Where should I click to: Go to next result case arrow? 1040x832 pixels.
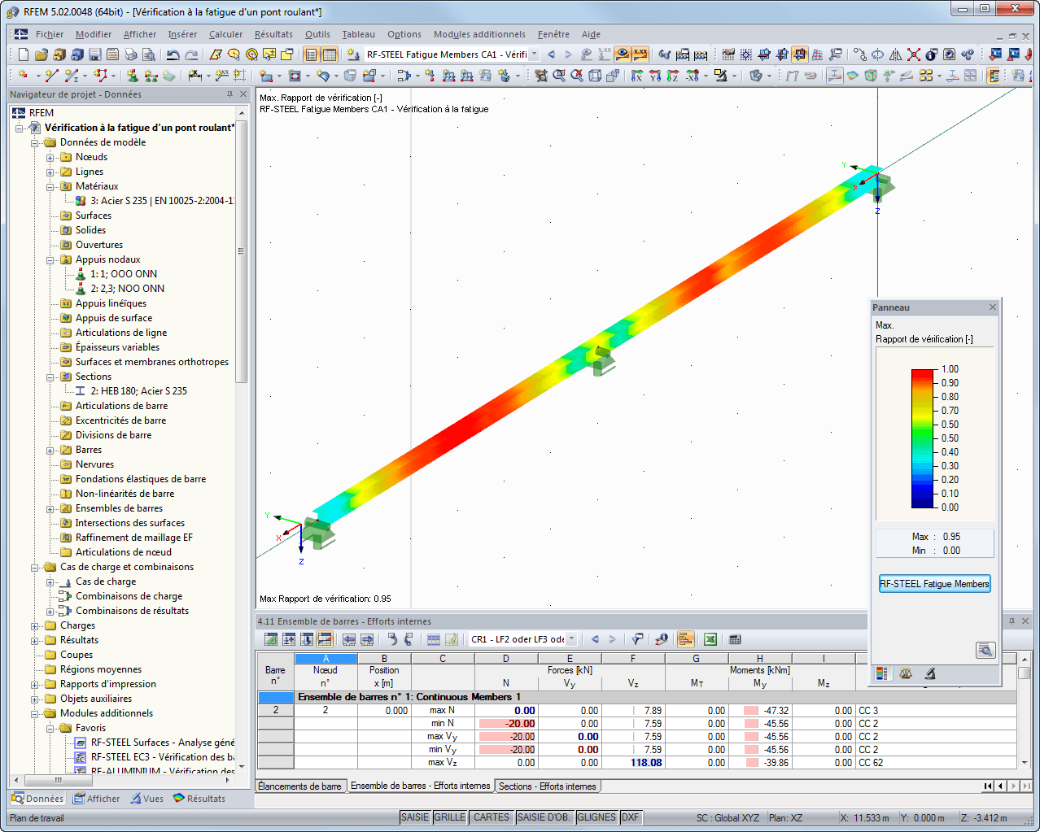click(x=568, y=54)
